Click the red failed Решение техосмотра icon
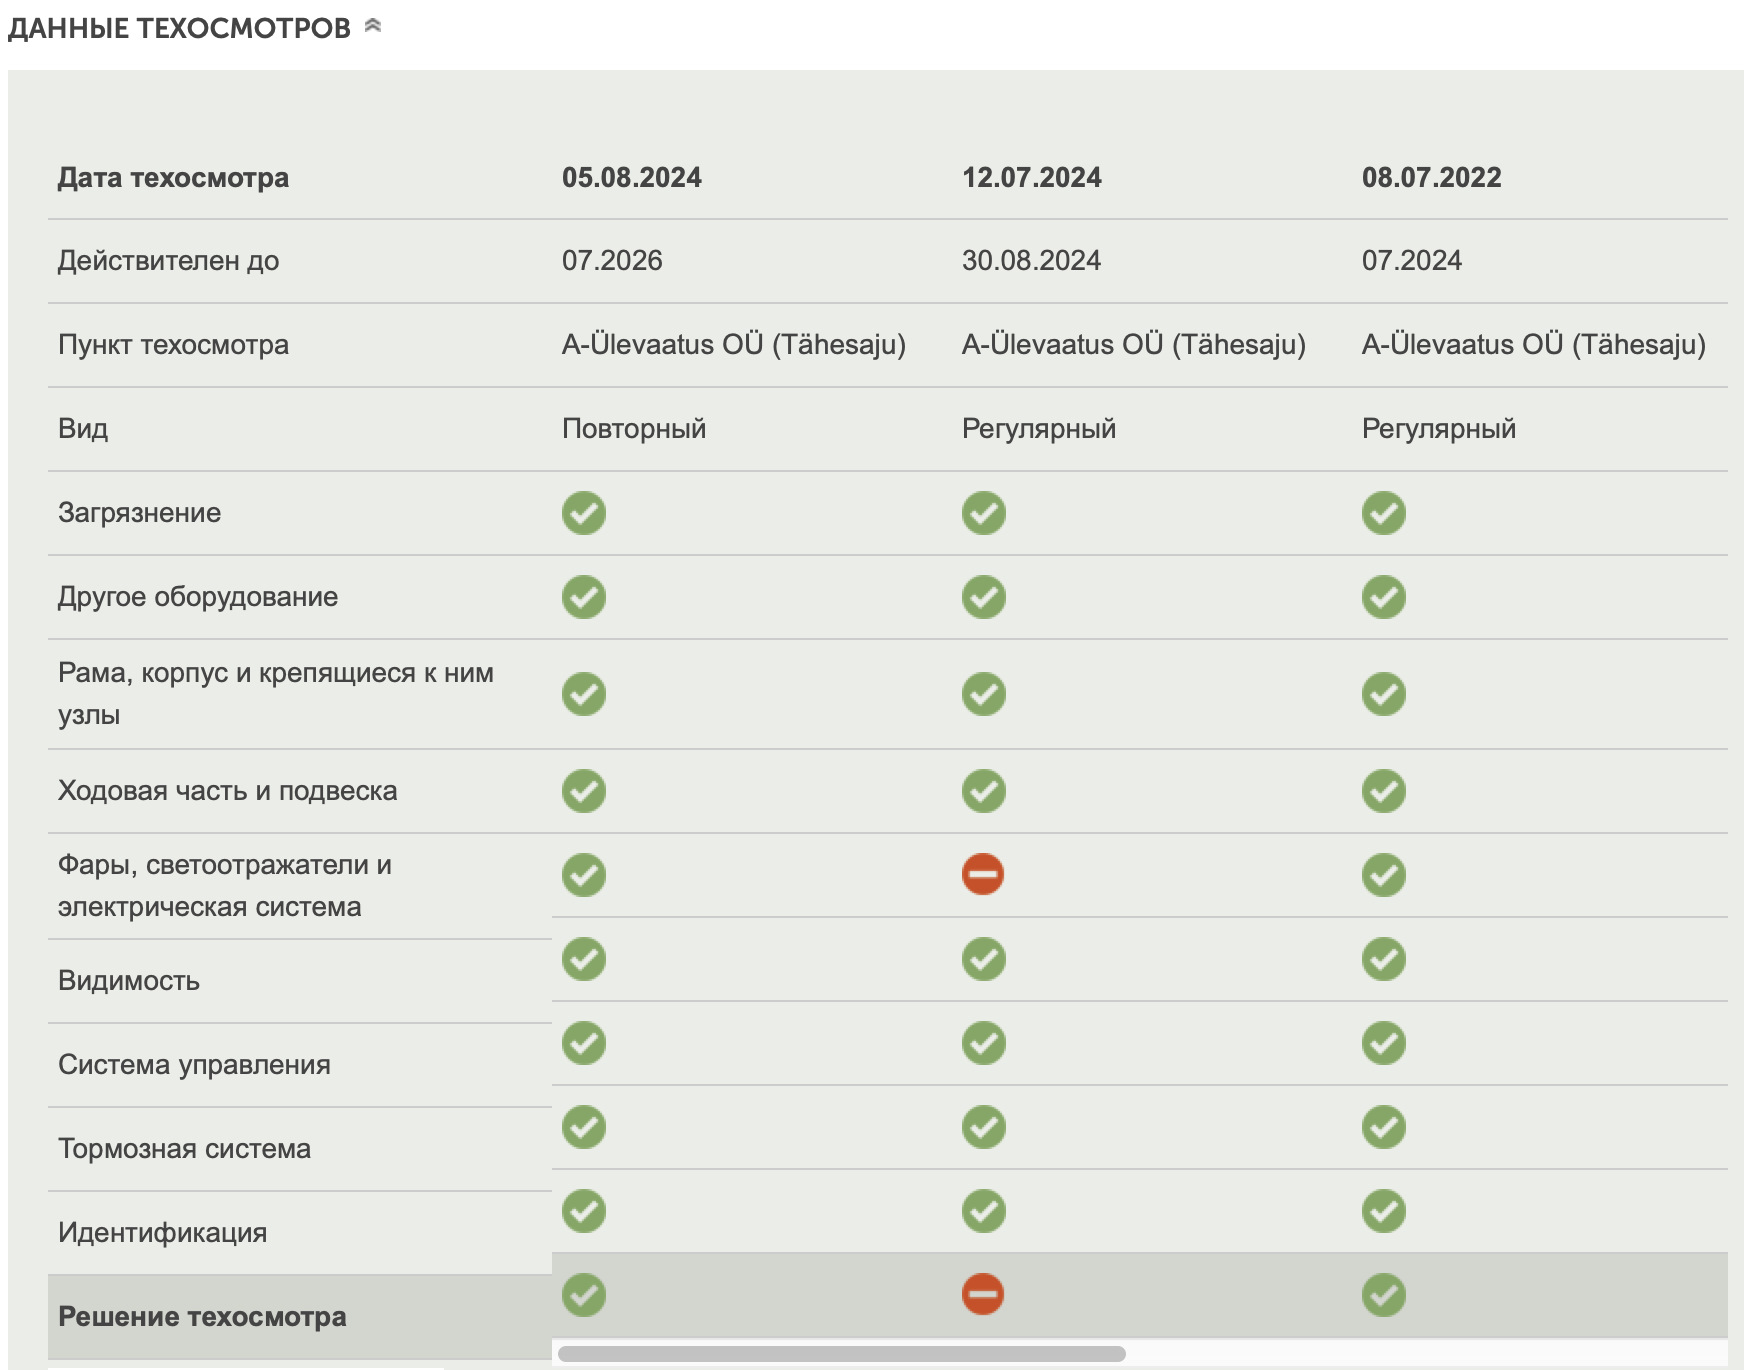This screenshot has width=1744, height=1370. pyautogui.click(x=983, y=1294)
